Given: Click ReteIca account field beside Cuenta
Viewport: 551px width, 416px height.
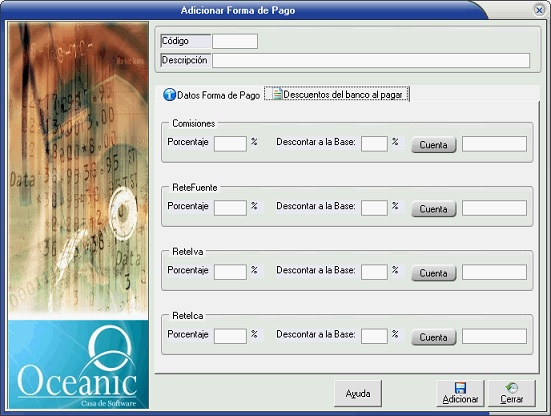Looking at the screenshot, I should [x=494, y=336].
